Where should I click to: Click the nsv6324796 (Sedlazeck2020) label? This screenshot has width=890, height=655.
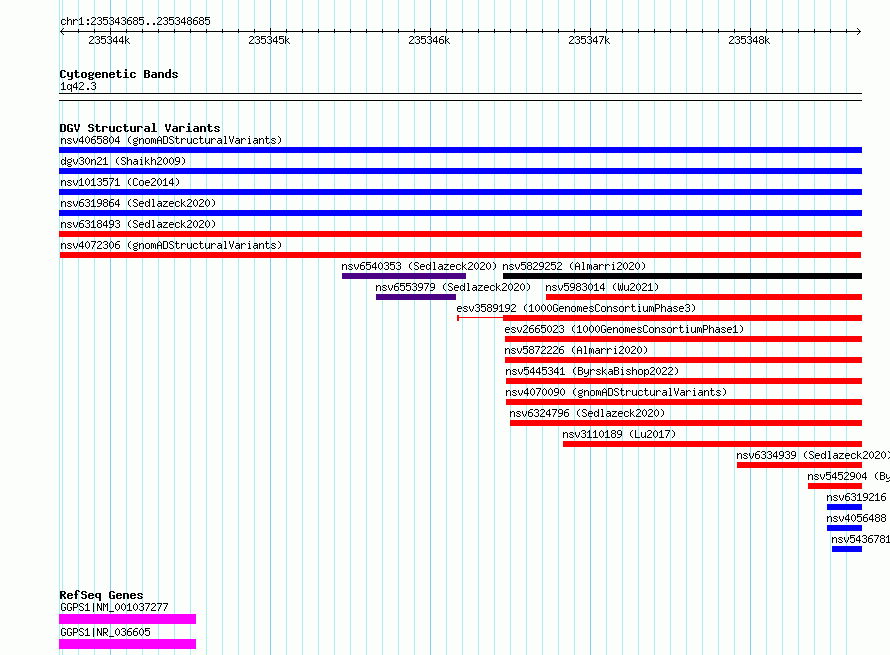tap(587, 413)
